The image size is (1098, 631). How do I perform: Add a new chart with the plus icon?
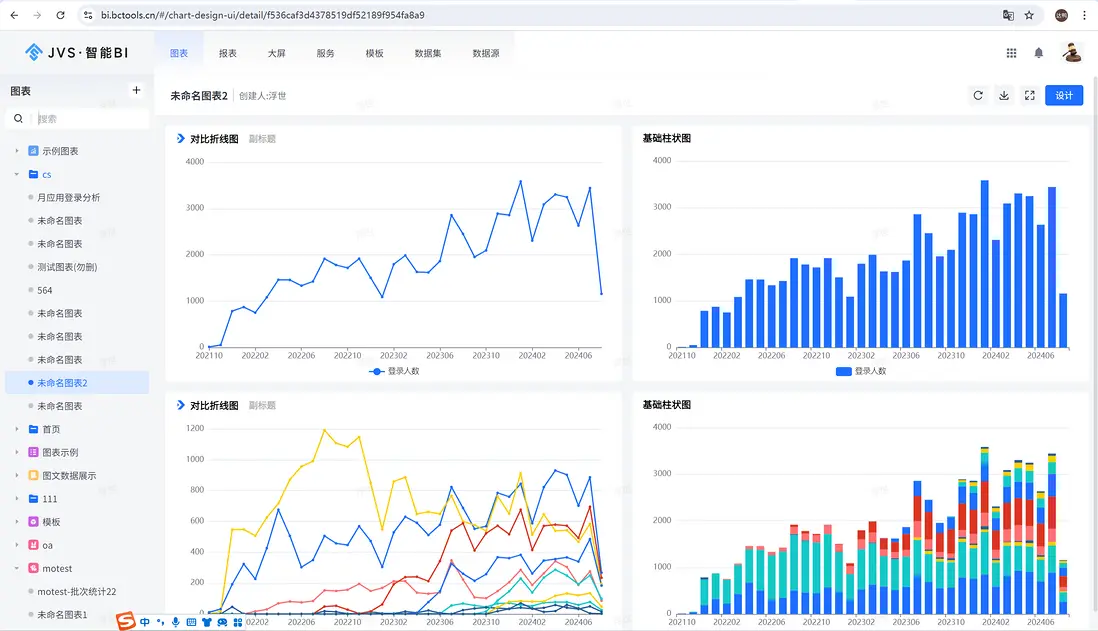137,90
